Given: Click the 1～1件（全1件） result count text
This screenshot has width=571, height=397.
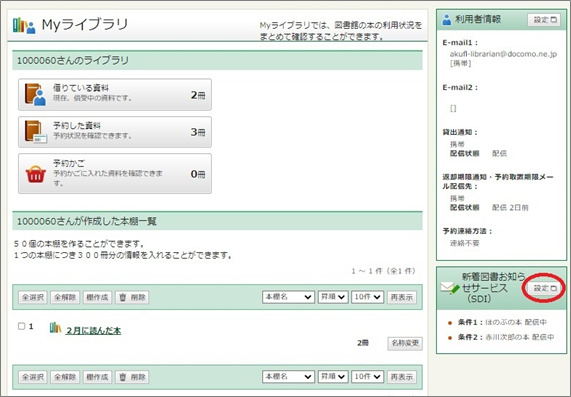Looking at the screenshot, I should [383, 271].
